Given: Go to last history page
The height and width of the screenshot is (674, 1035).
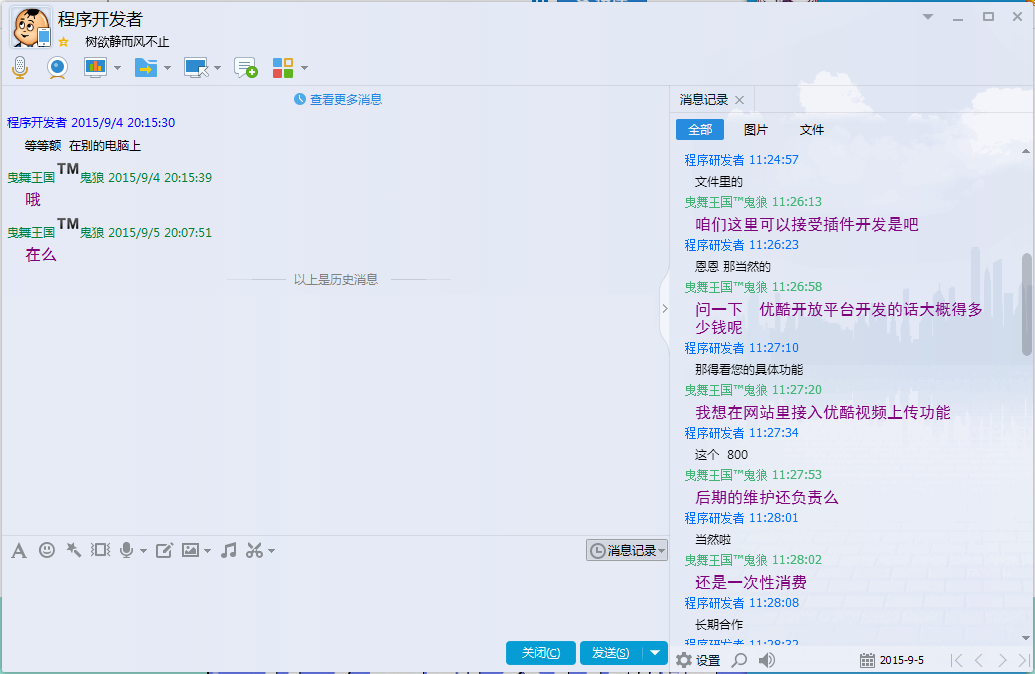Looking at the screenshot, I should (1024, 660).
